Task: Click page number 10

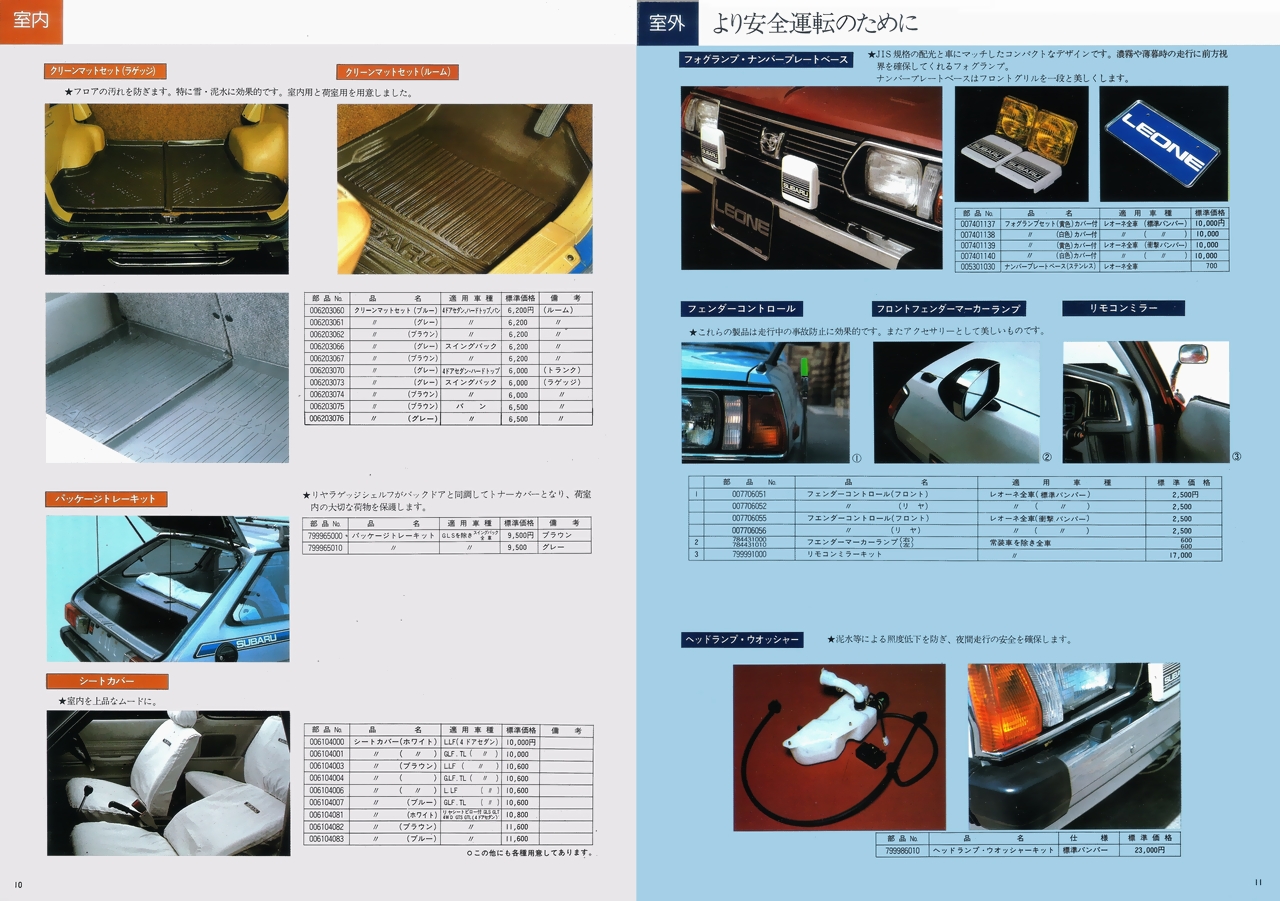Action: [17, 883]
